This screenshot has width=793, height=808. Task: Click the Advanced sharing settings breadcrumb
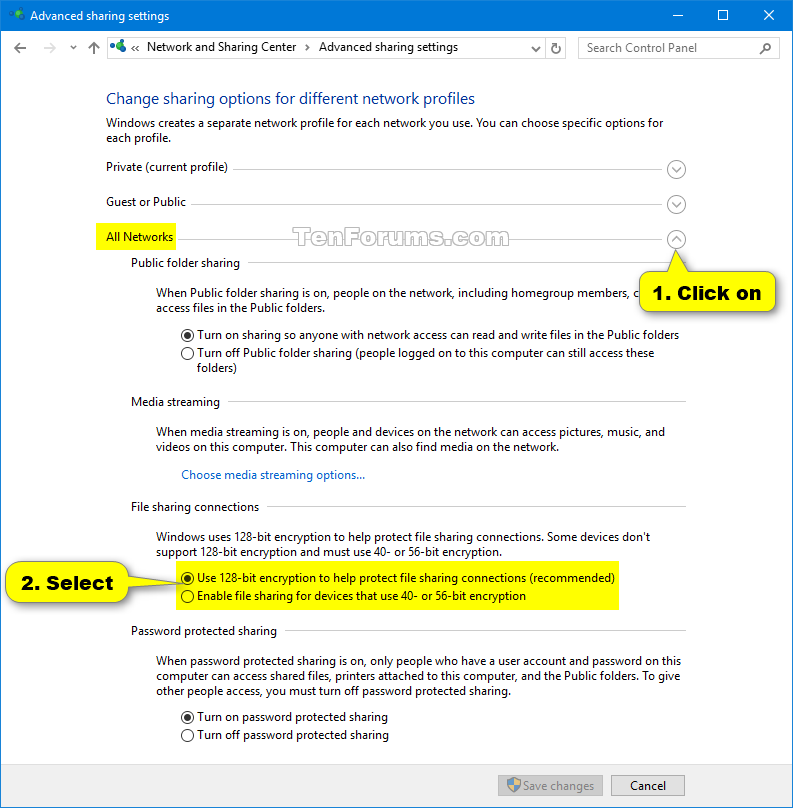[x=388, y=47]
